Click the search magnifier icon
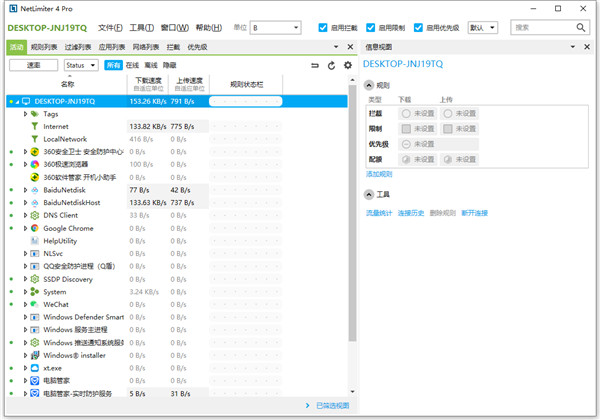This screenshot has width=600, height=420. pos(580,28)
